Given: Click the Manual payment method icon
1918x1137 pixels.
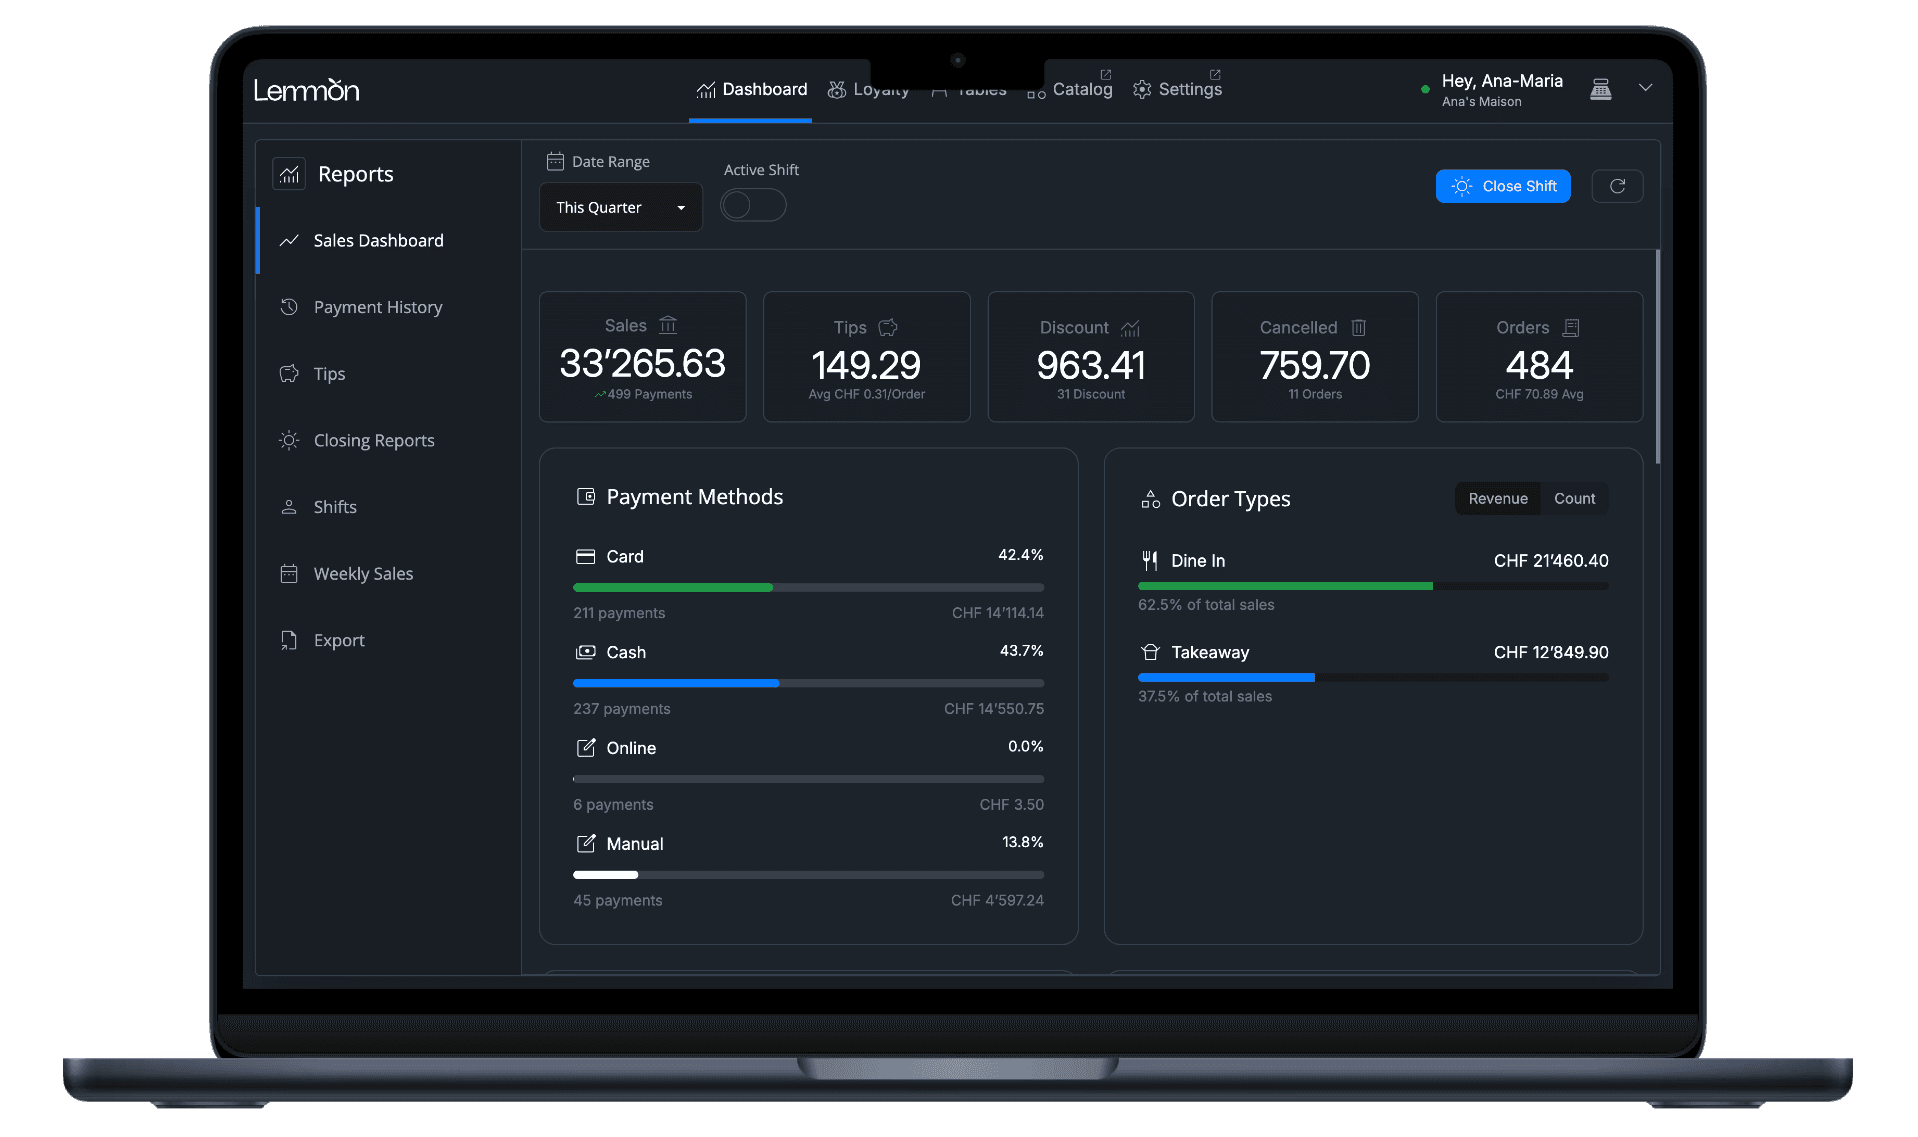Looking at the screenshot, I should pos(585,845).
